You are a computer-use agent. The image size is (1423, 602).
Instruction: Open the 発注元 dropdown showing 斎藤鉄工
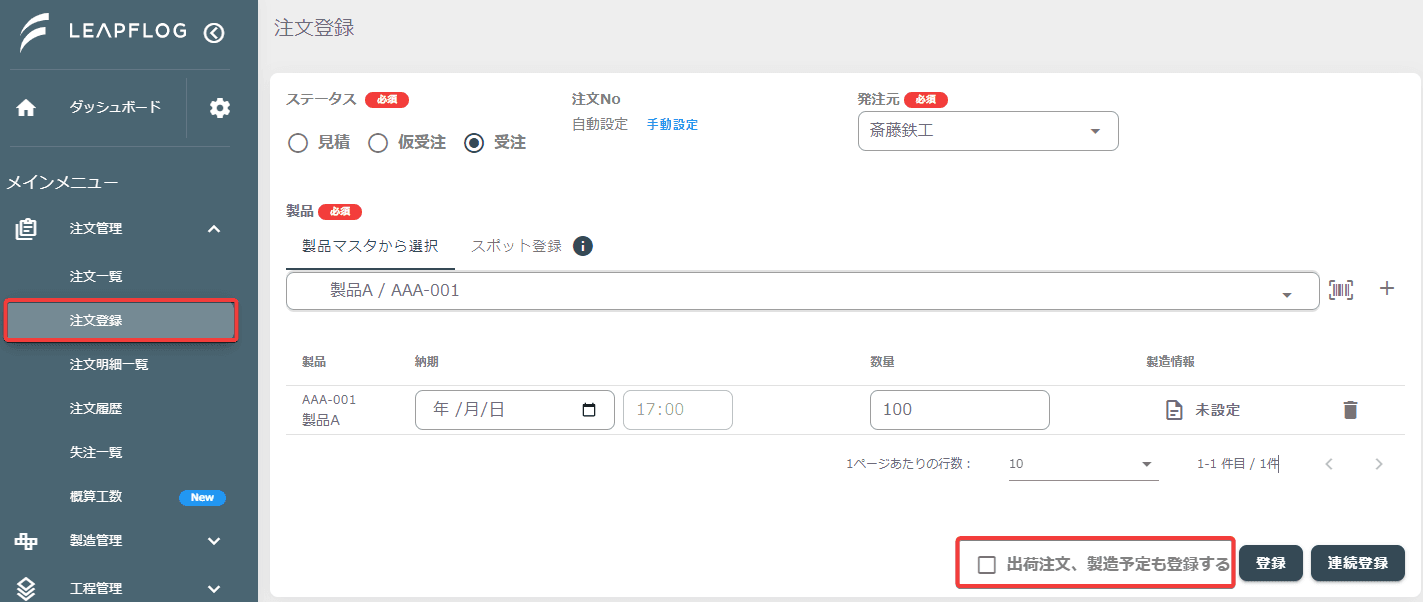click(x=988, y=131)
